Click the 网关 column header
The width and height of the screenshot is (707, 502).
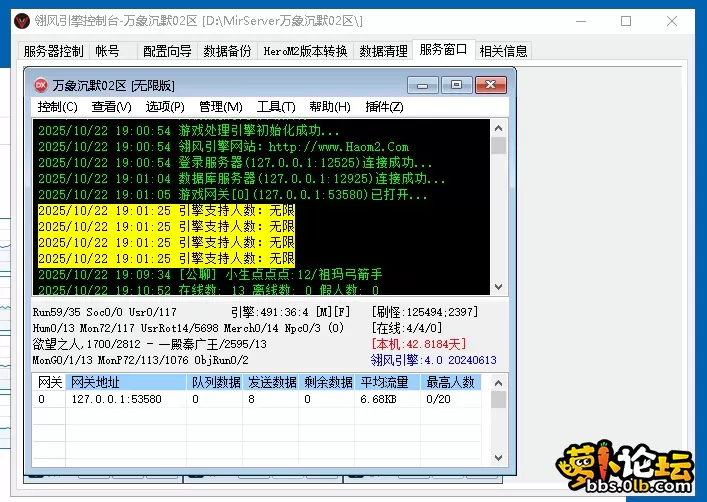[50, 382]
